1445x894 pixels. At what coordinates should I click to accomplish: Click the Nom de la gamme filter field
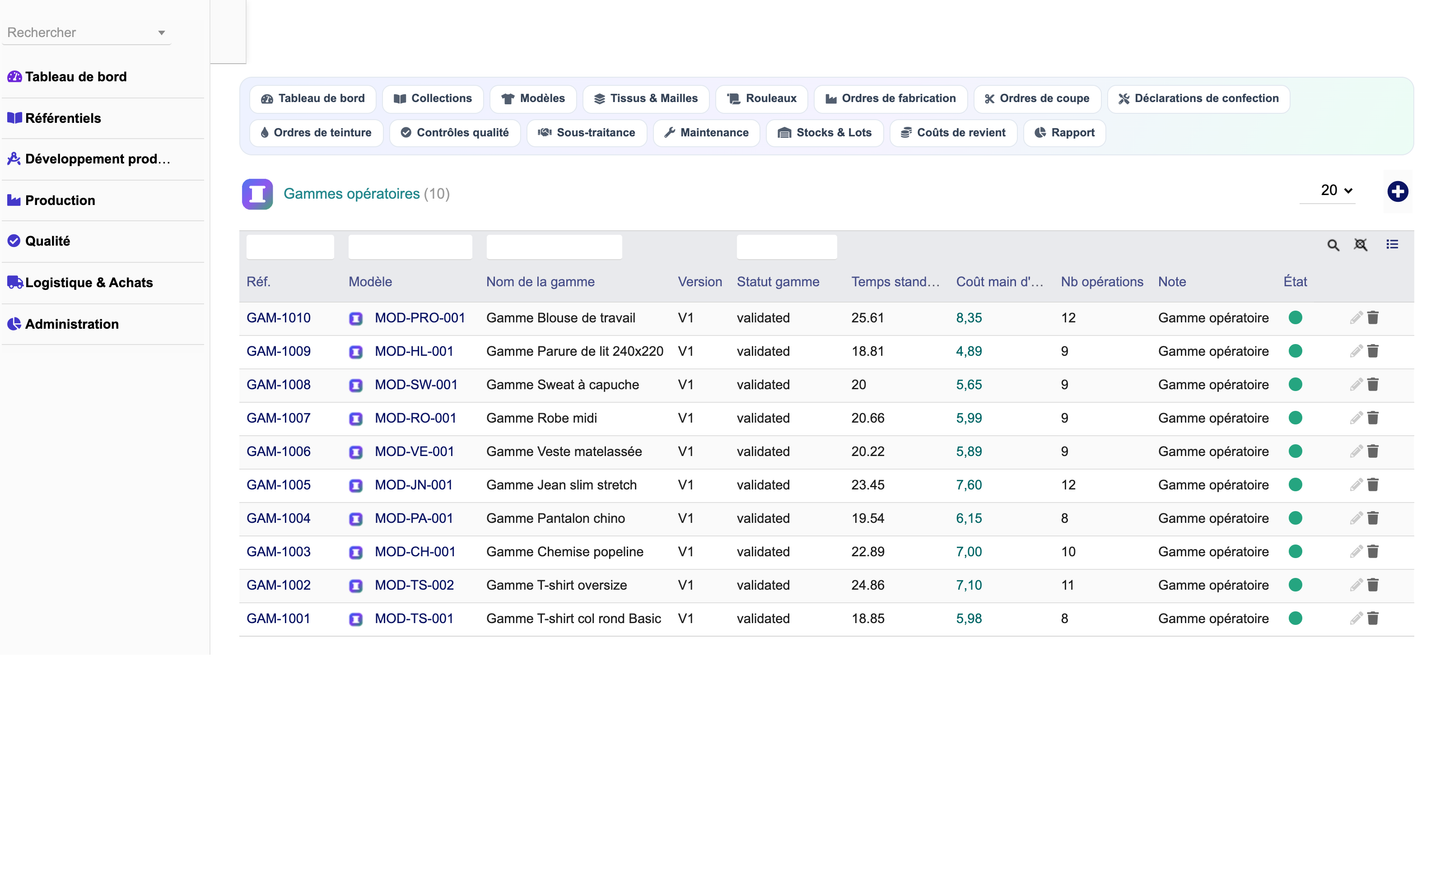point(554,247)
